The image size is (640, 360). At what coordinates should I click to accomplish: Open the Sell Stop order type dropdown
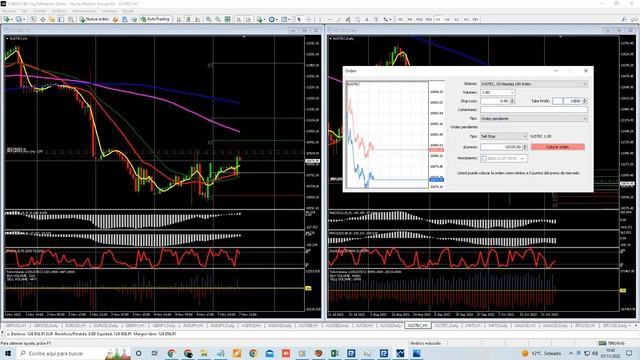(x=504, y=136)
